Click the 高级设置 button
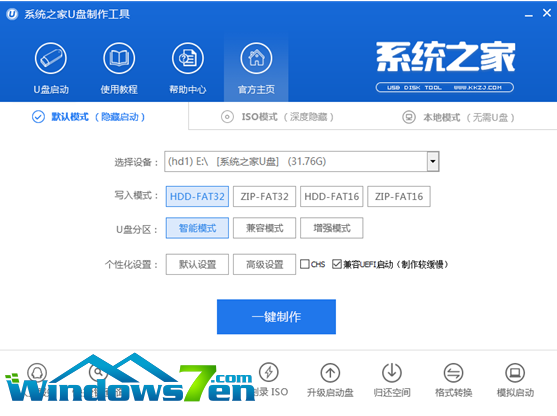 click(264, 264)
